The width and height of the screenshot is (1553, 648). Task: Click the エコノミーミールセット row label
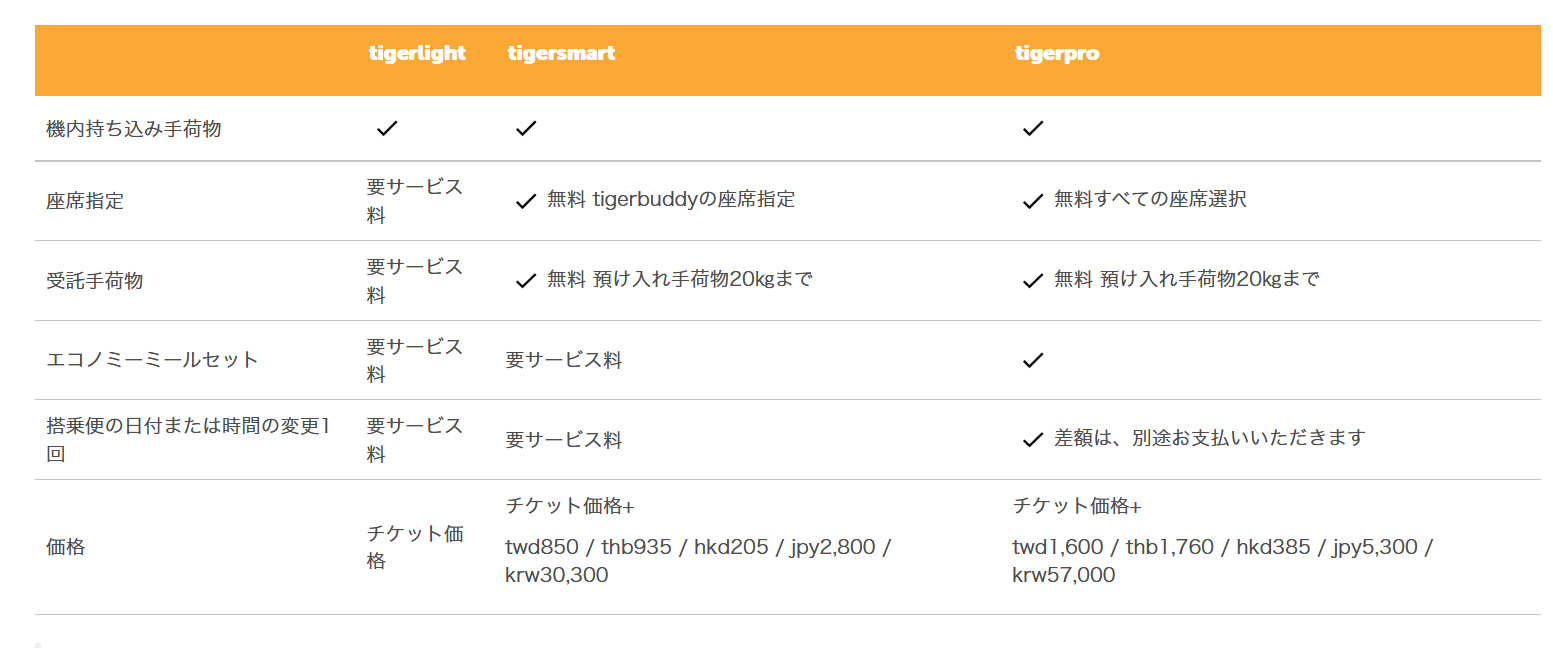tap(152, 360)
